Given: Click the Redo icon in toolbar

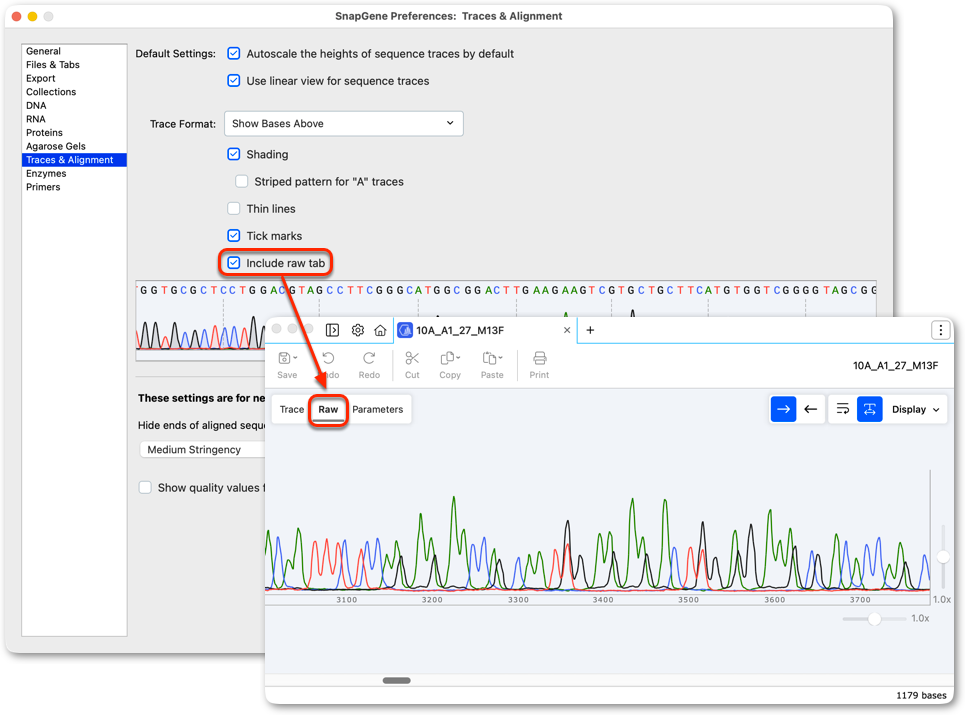Looking at the screenshot, I should (369, 358).
